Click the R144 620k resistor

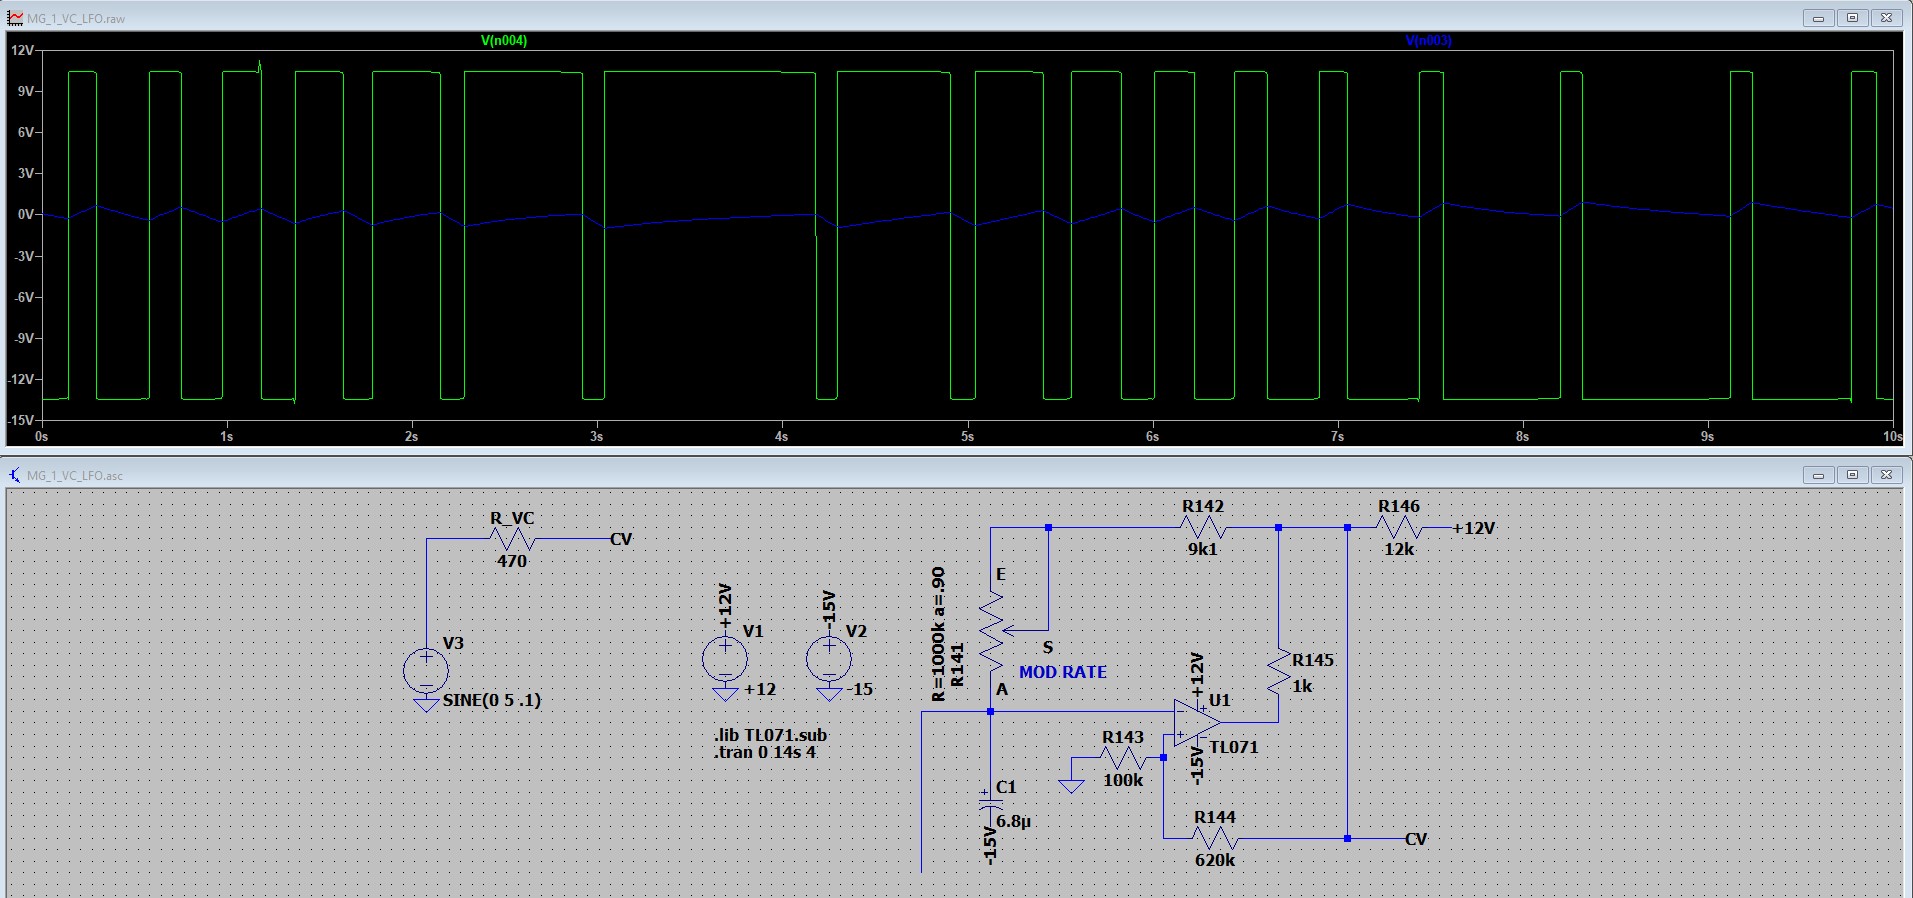(1214, 839)
